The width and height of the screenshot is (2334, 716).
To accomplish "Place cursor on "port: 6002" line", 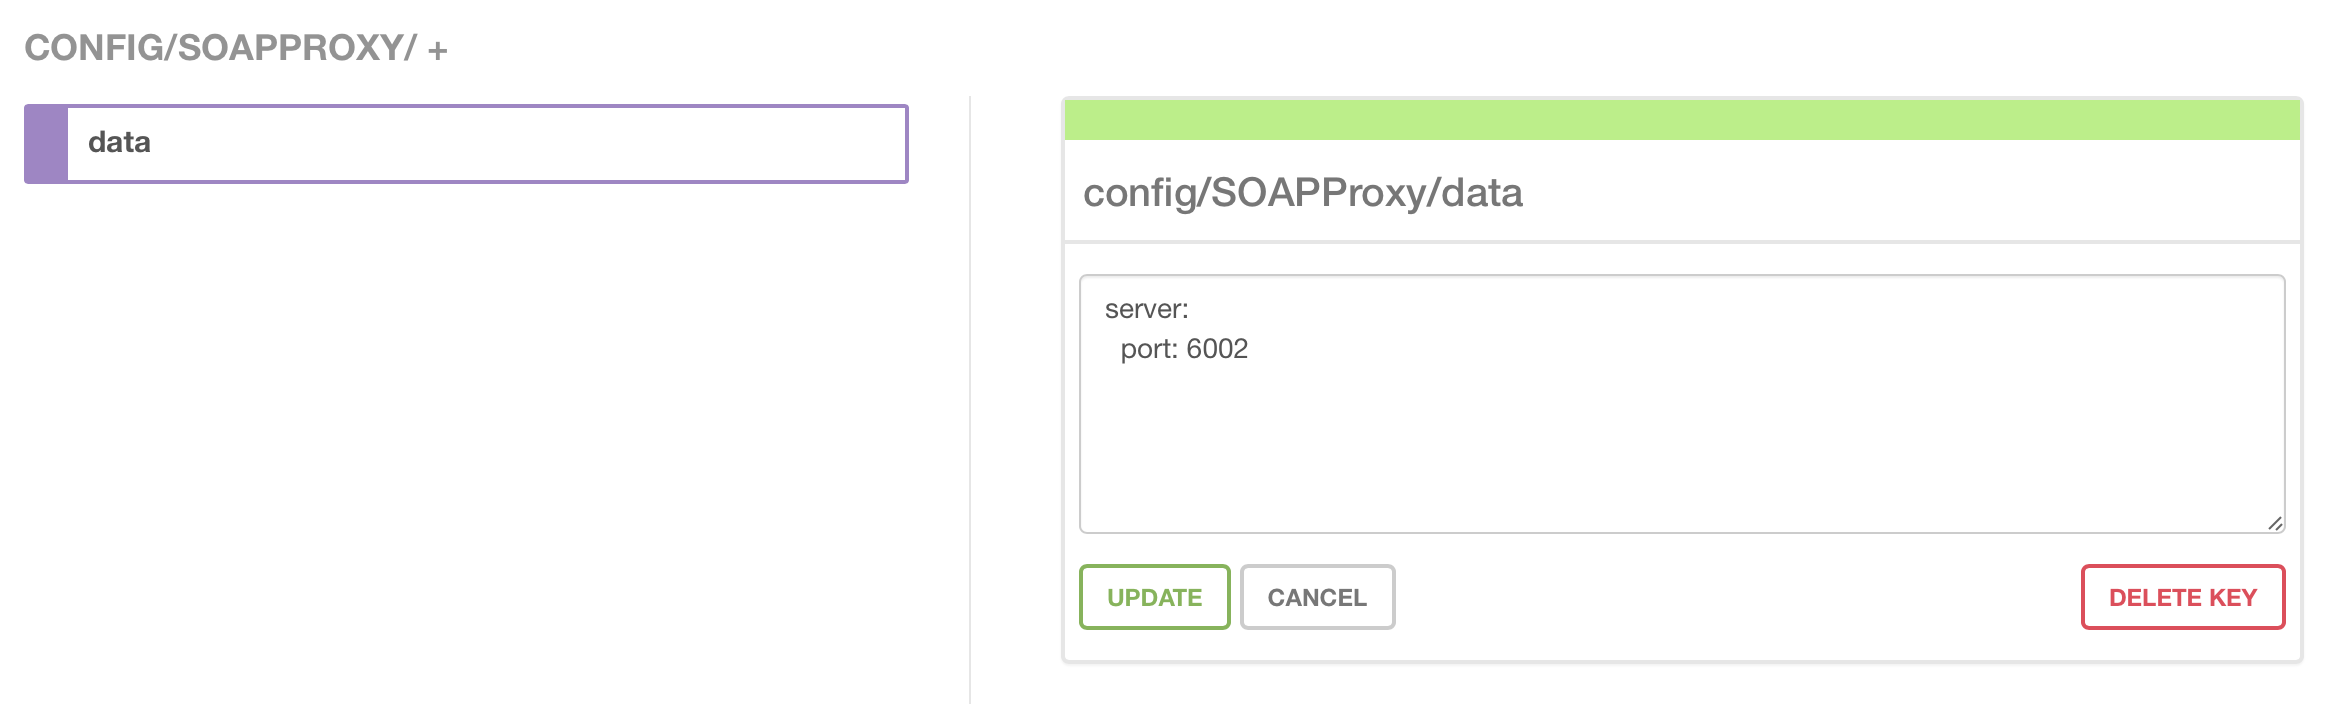I will pyautogui.click(x=1184, y=349).
